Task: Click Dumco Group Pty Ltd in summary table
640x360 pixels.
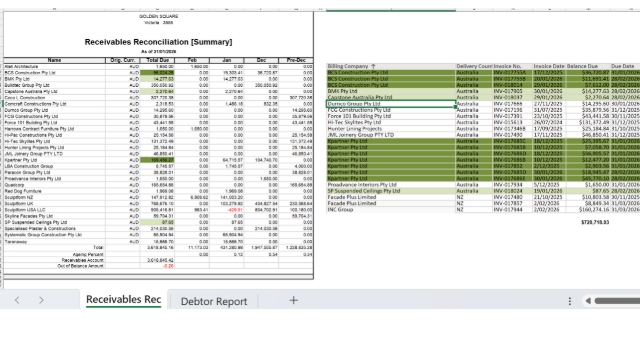Action: [54, 110]
